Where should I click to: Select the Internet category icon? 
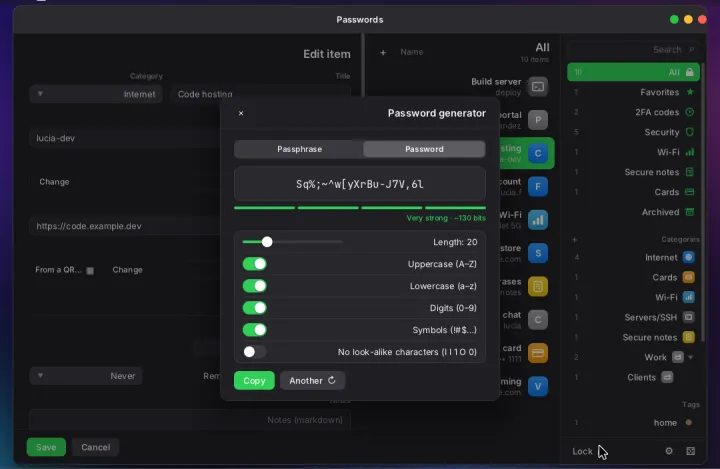688,257
